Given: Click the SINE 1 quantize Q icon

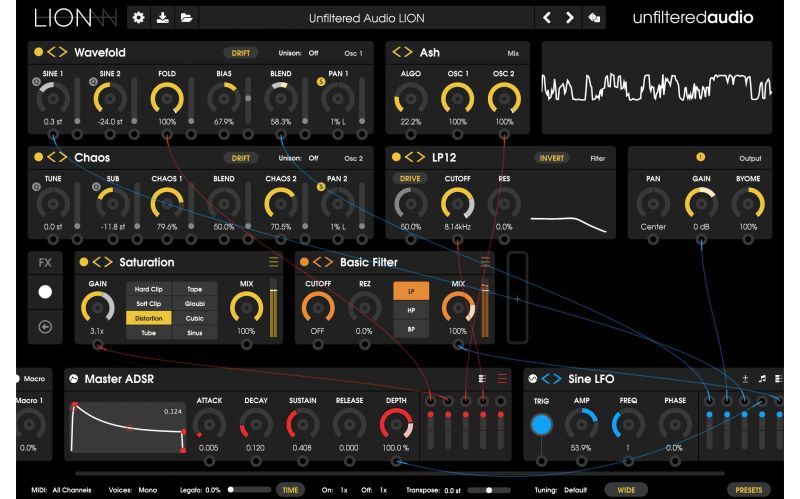Looking at the screenshot, I should point(36,82).
